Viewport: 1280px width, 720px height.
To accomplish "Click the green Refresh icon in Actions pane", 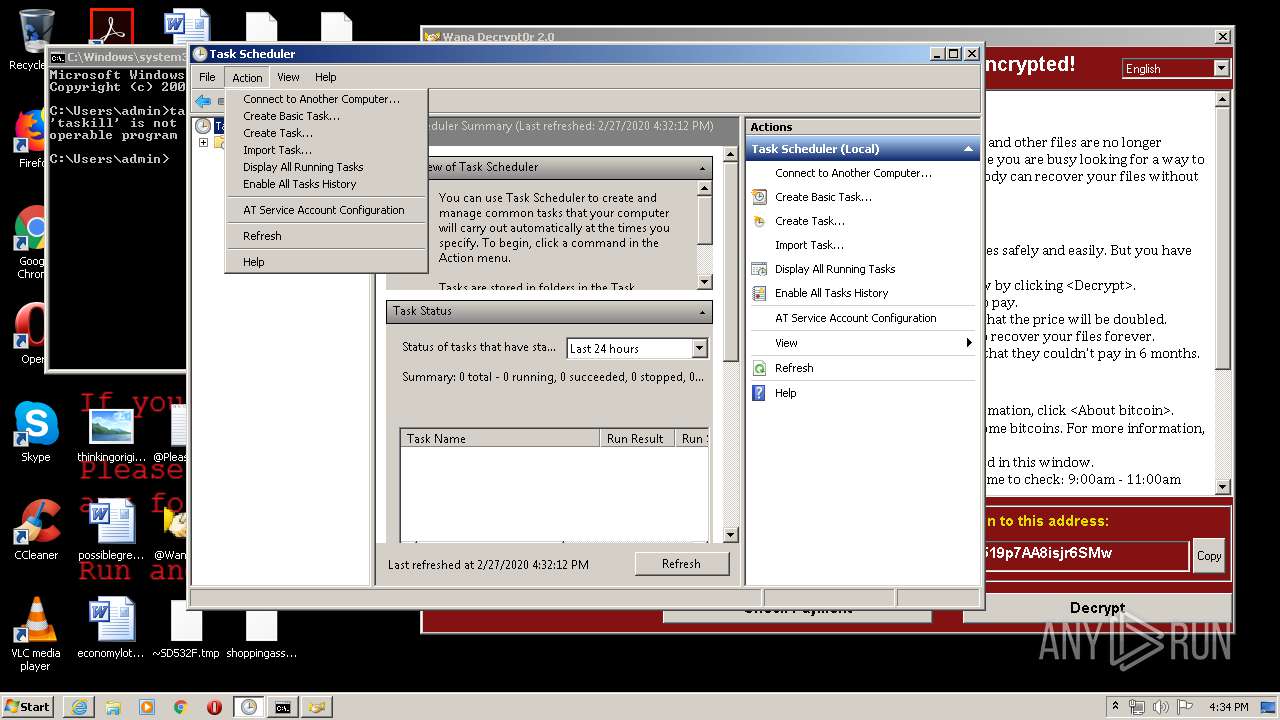I will click(759, 368).
